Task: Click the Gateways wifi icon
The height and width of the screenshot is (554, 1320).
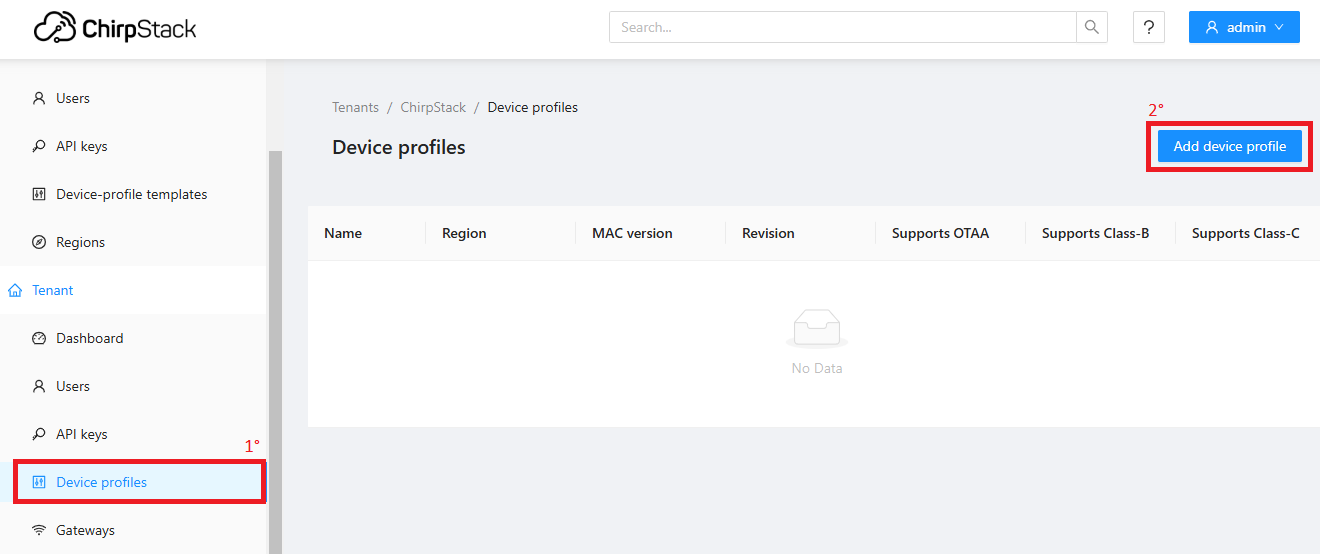Action: pos(39,530)
